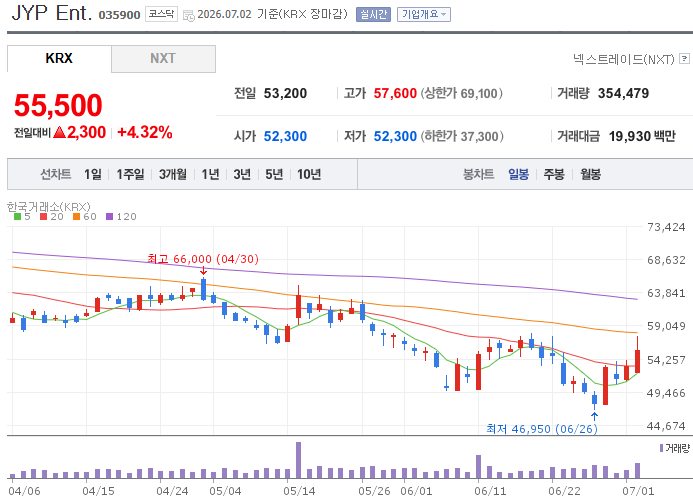Click the 73,424 price axis label

point(666,227)
